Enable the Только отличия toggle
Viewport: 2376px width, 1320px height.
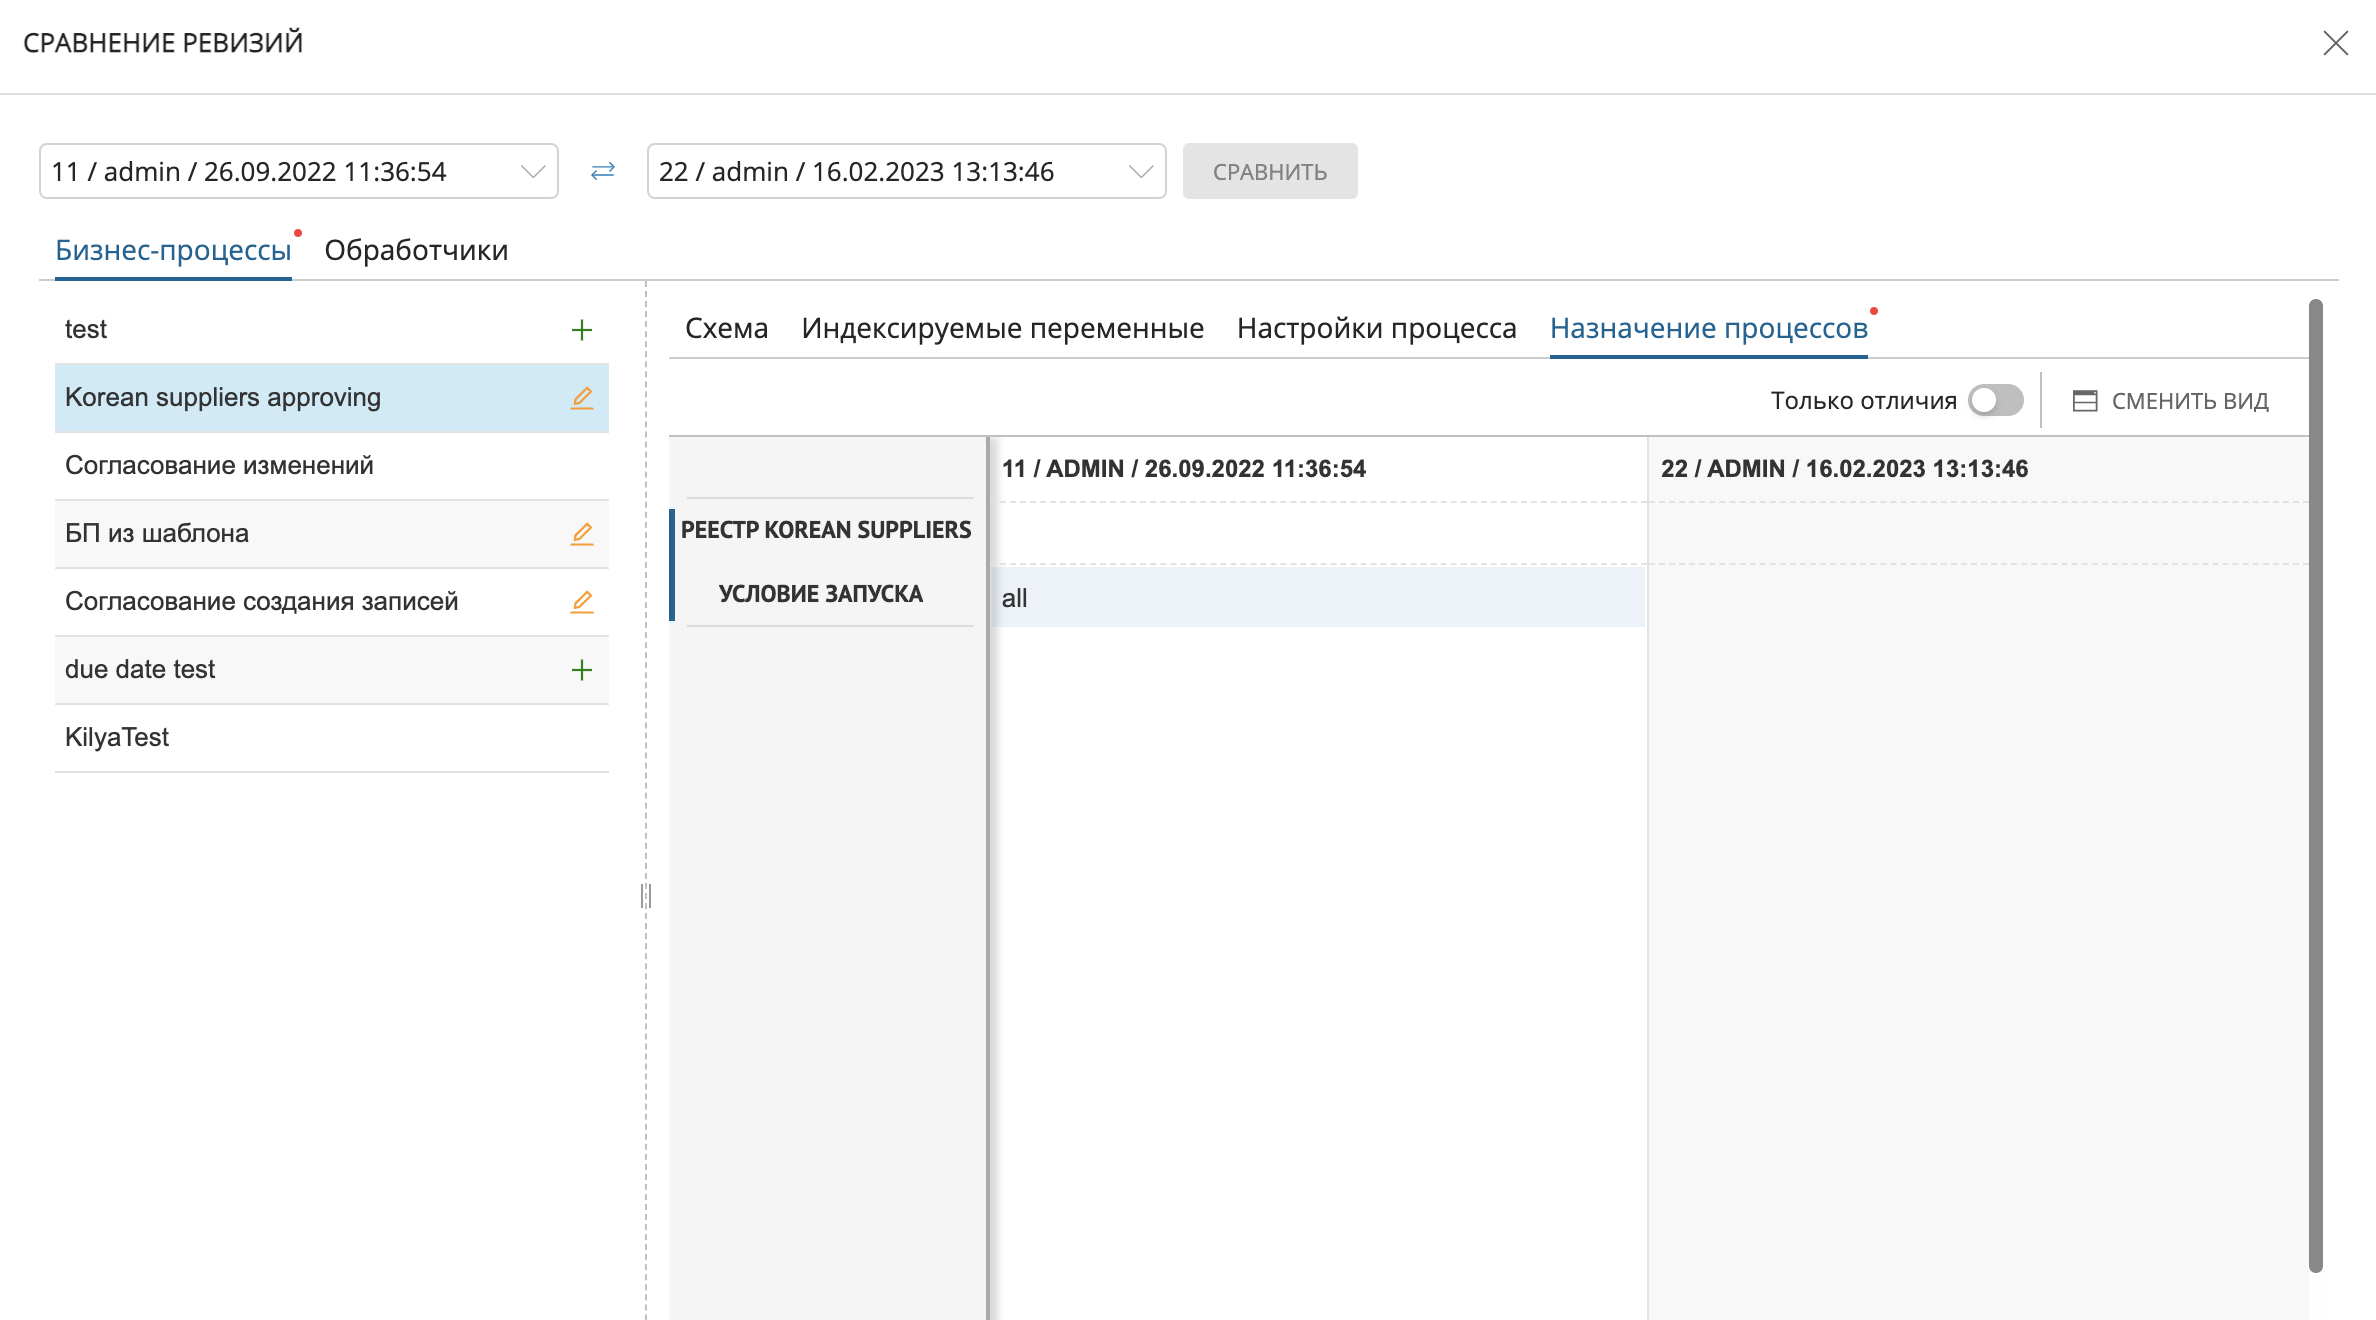click(1996, 400)
